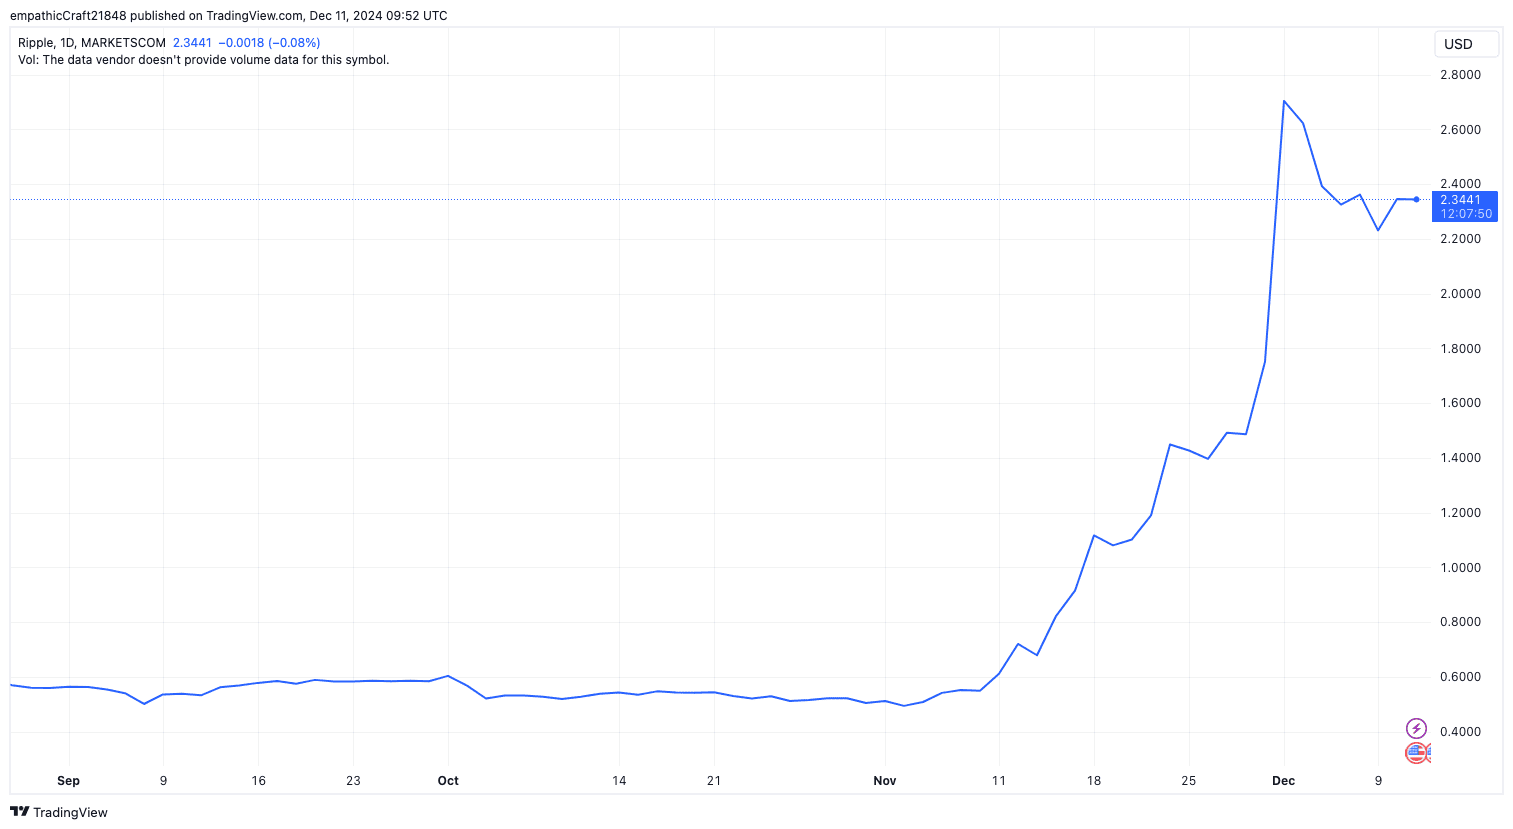Click the 1.0000 price axis label
The image size is (1513, 829).
click(x=1460, y=568)
